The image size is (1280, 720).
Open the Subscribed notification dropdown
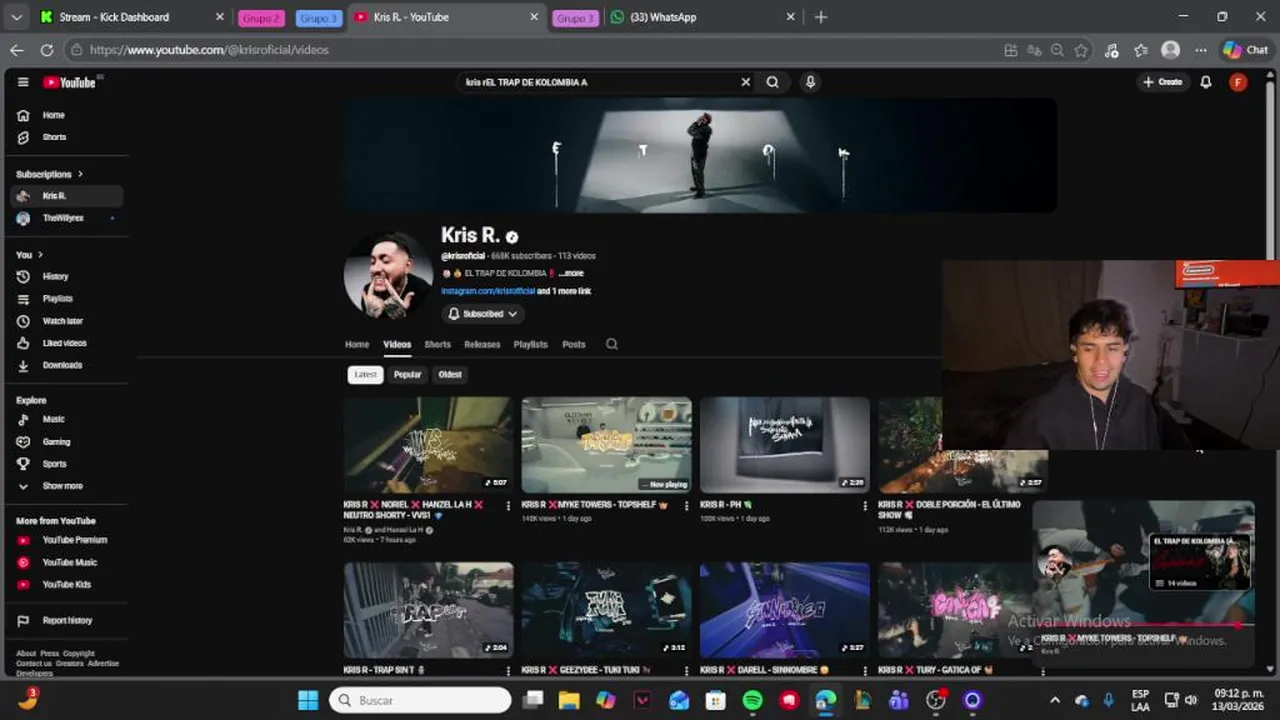tap(483, 314)
